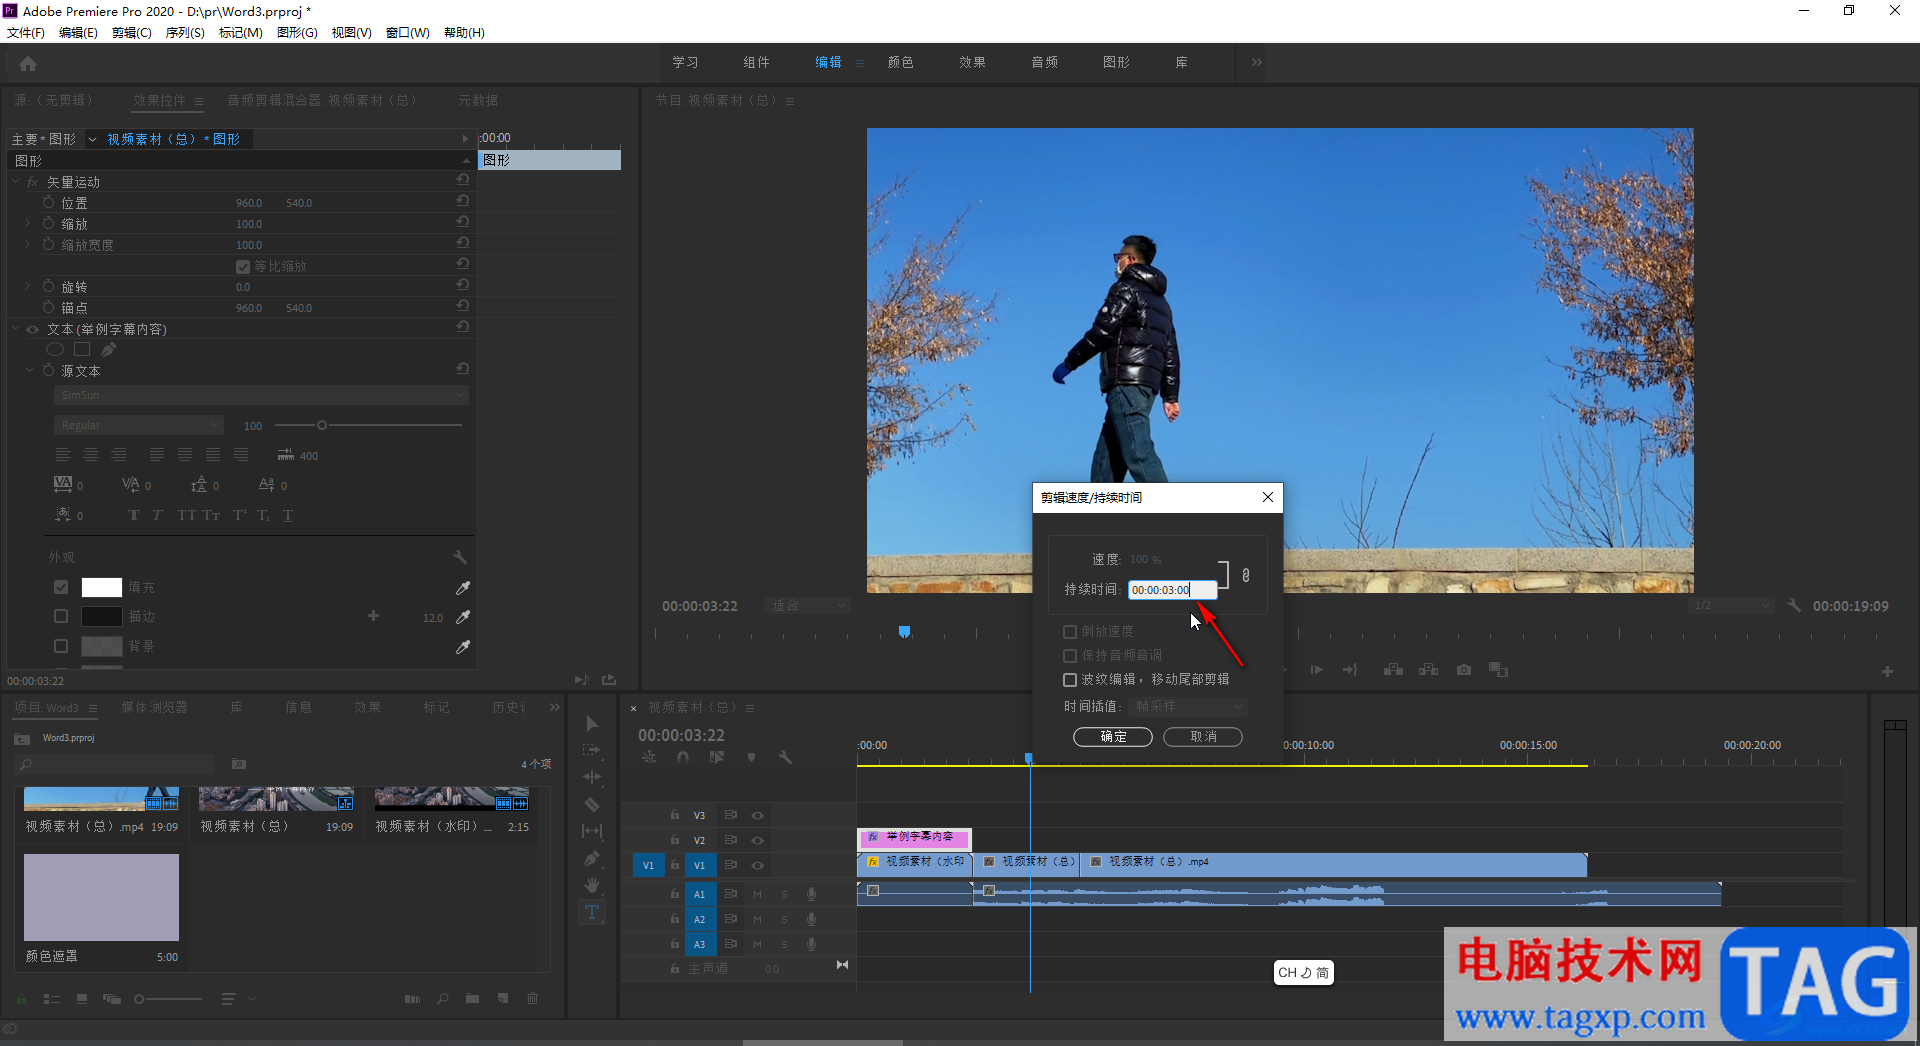Solo track A2
This screenshot has height=1046, width=1920.
click(x=784, y=919)
